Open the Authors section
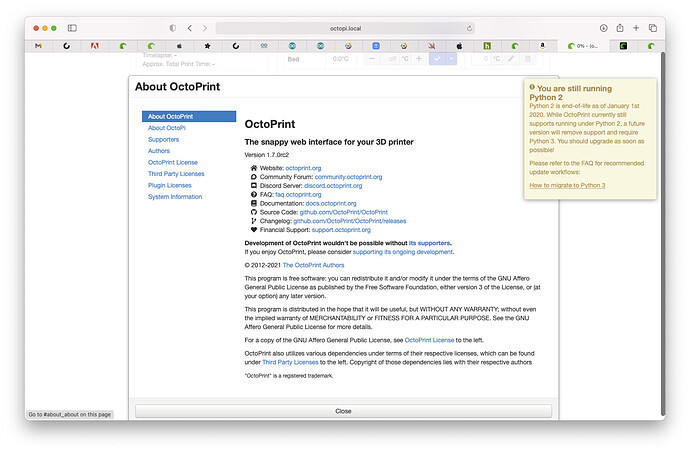 click(x=159, y=151)
